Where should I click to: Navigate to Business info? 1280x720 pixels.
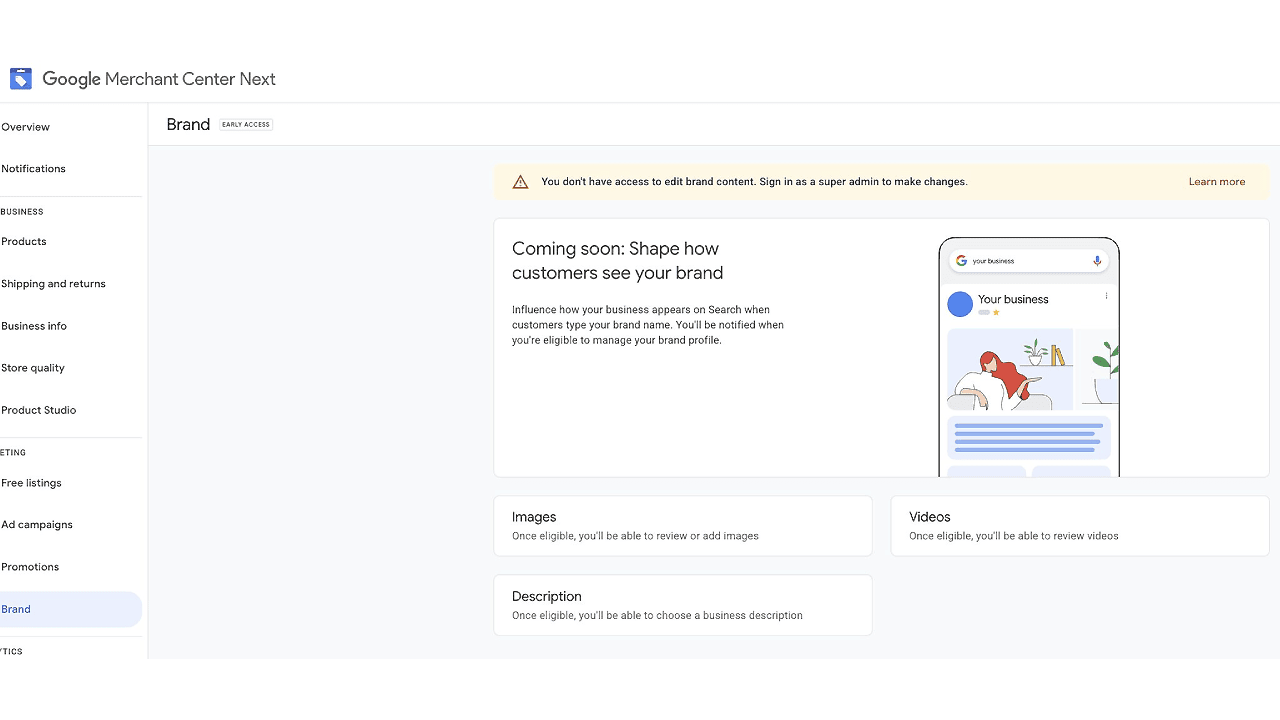[34, 326]
